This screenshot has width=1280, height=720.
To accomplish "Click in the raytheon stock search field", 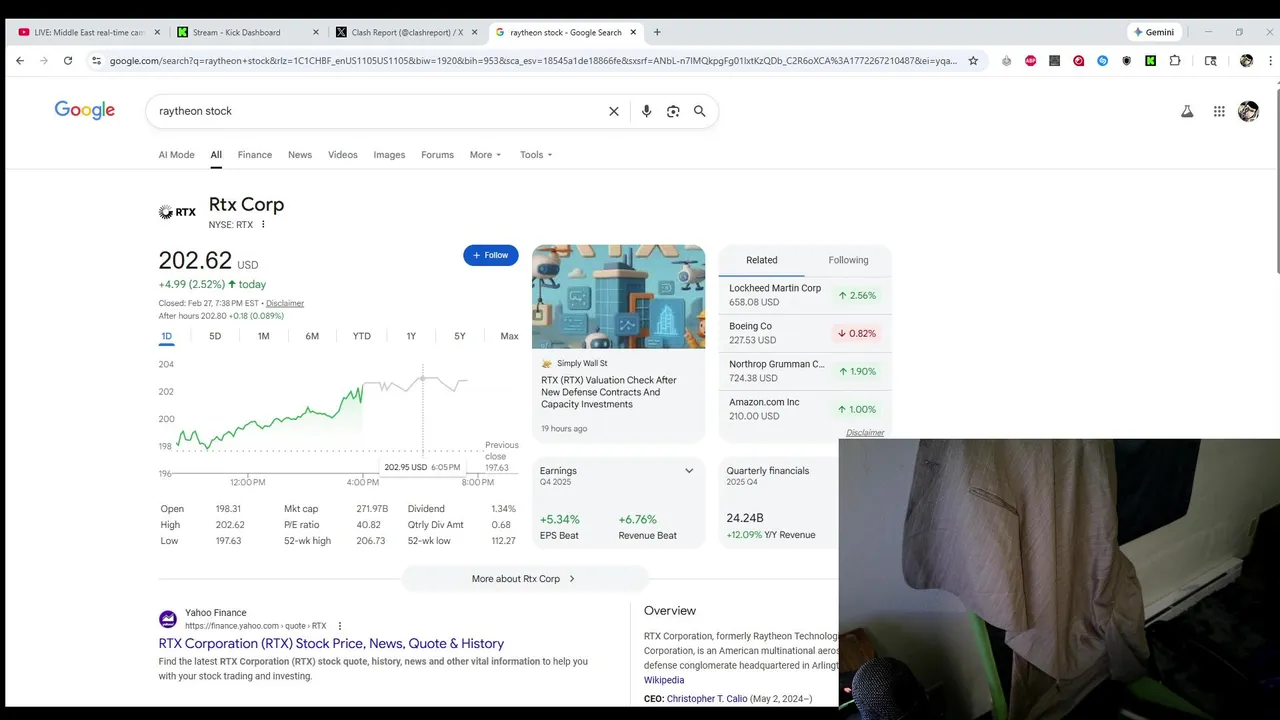I will (x=380, y=111).
